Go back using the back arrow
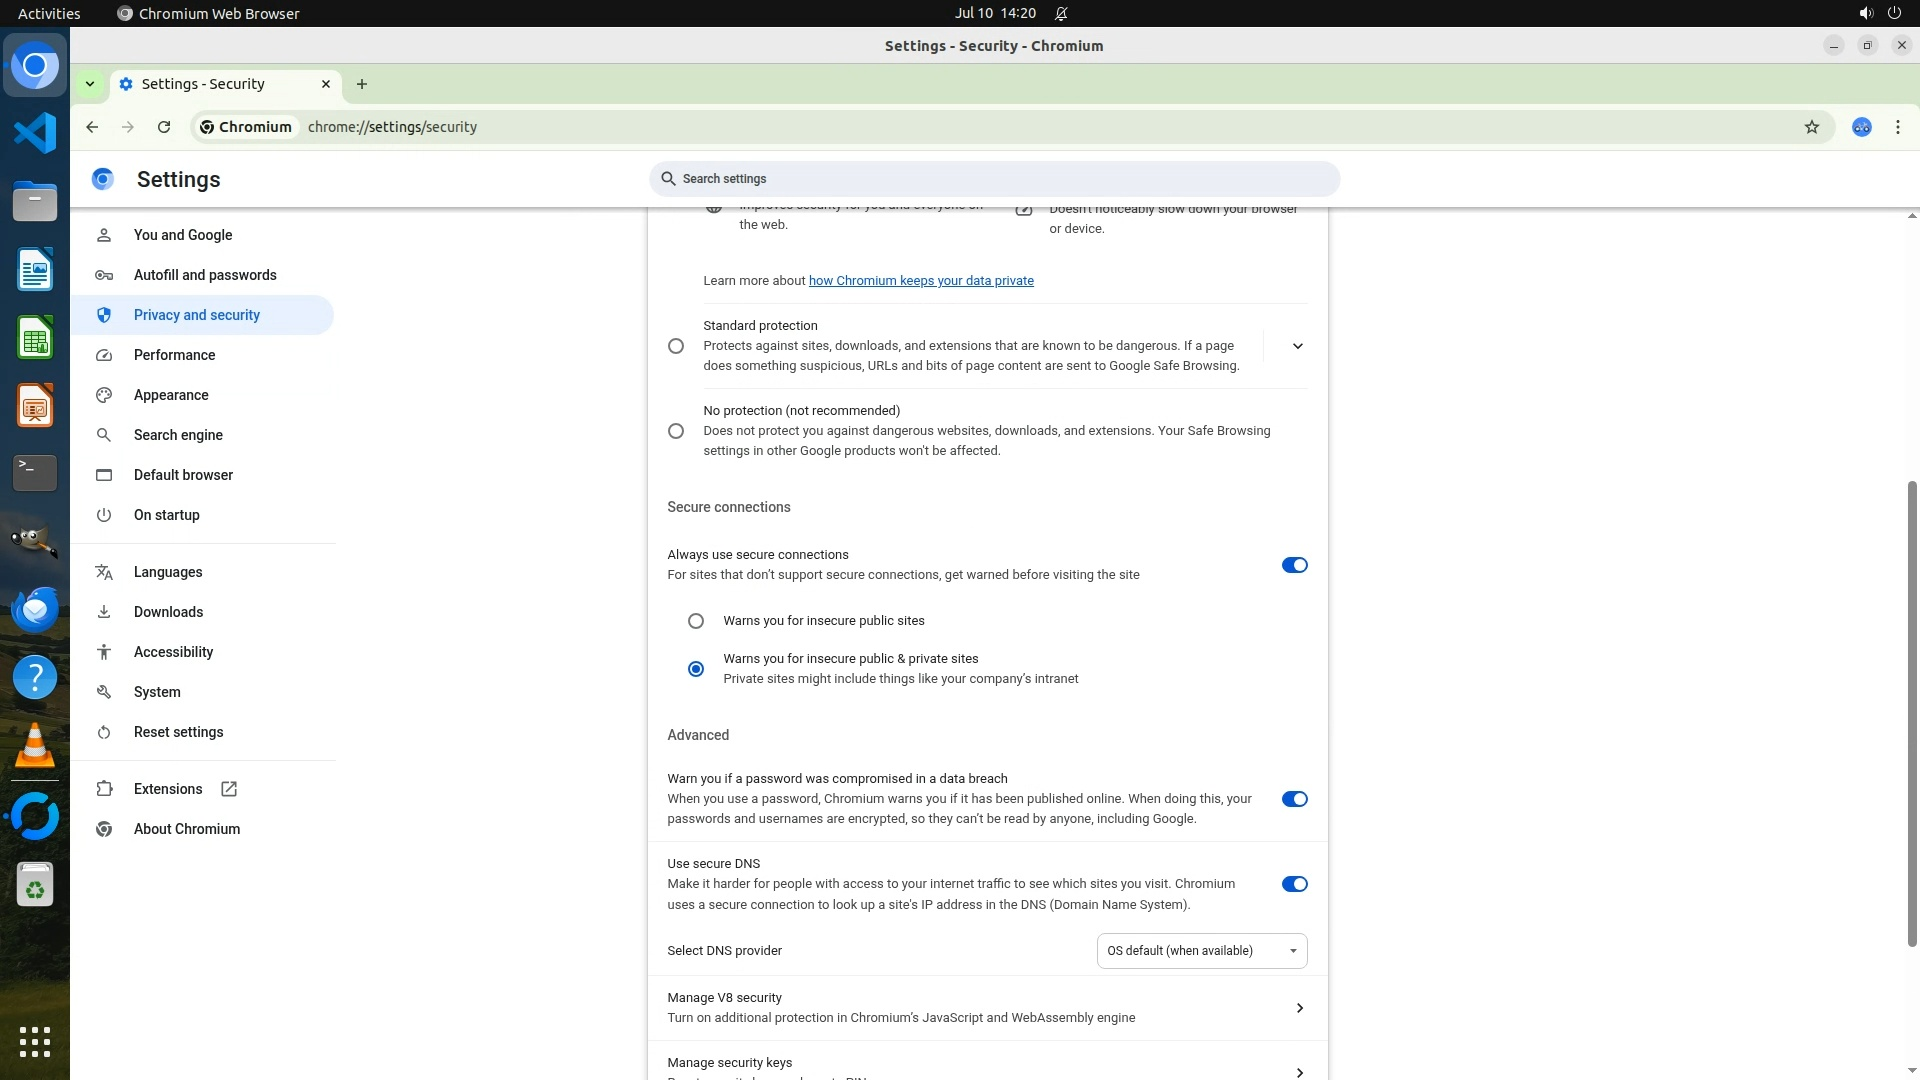This screenshot has width=1920, height=1080. click(92, 127)
